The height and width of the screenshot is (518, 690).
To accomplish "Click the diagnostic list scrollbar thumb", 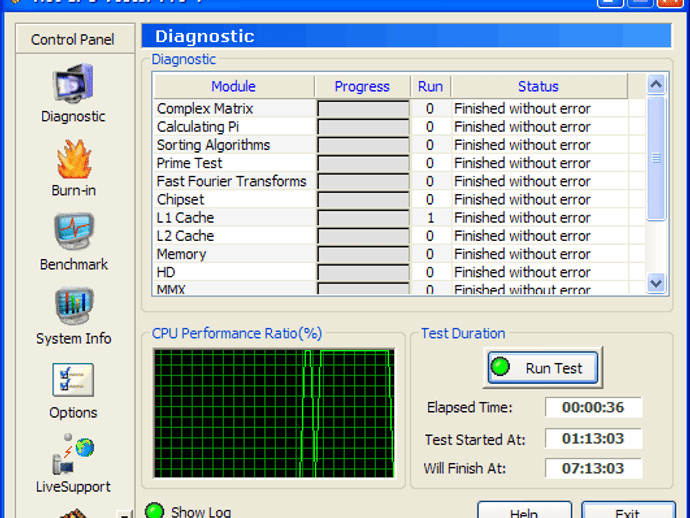I will pos(656,157).
